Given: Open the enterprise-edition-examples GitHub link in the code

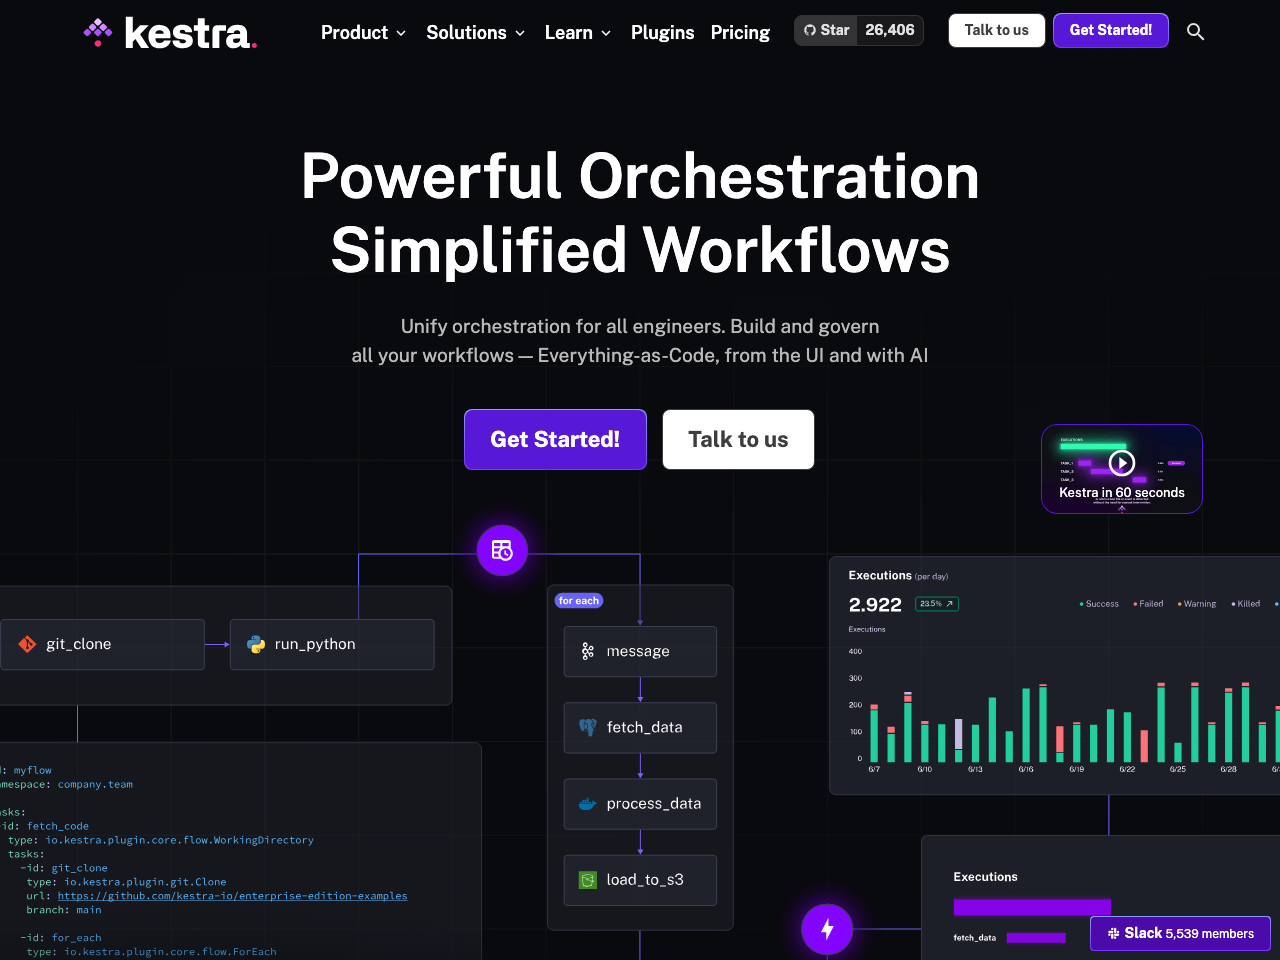Looking at the screenshot, I should (x=232, y=895).
